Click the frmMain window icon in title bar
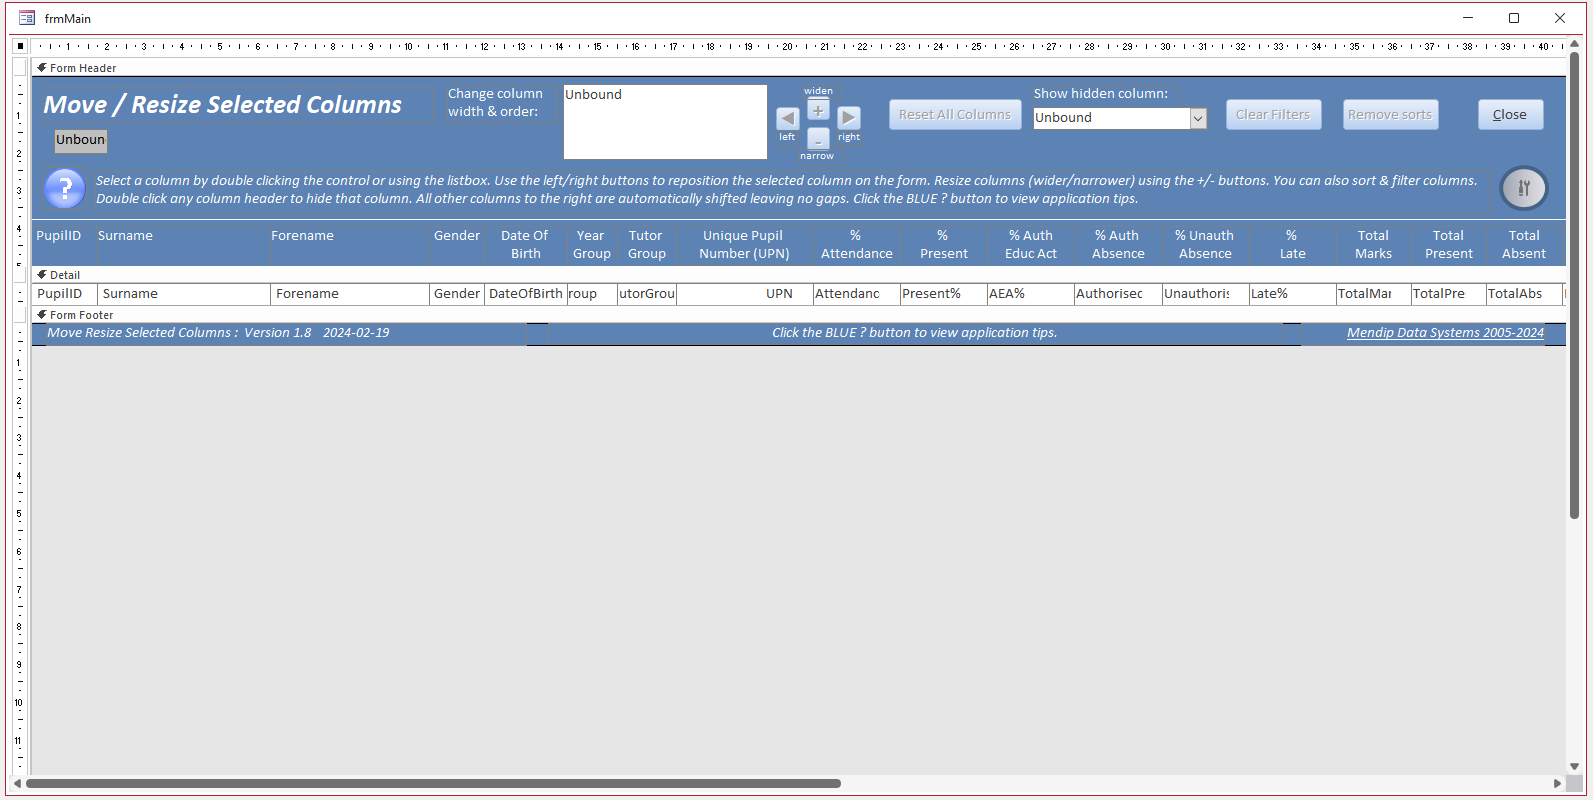The image size is (1593, 800). click(x=27, y=18)
